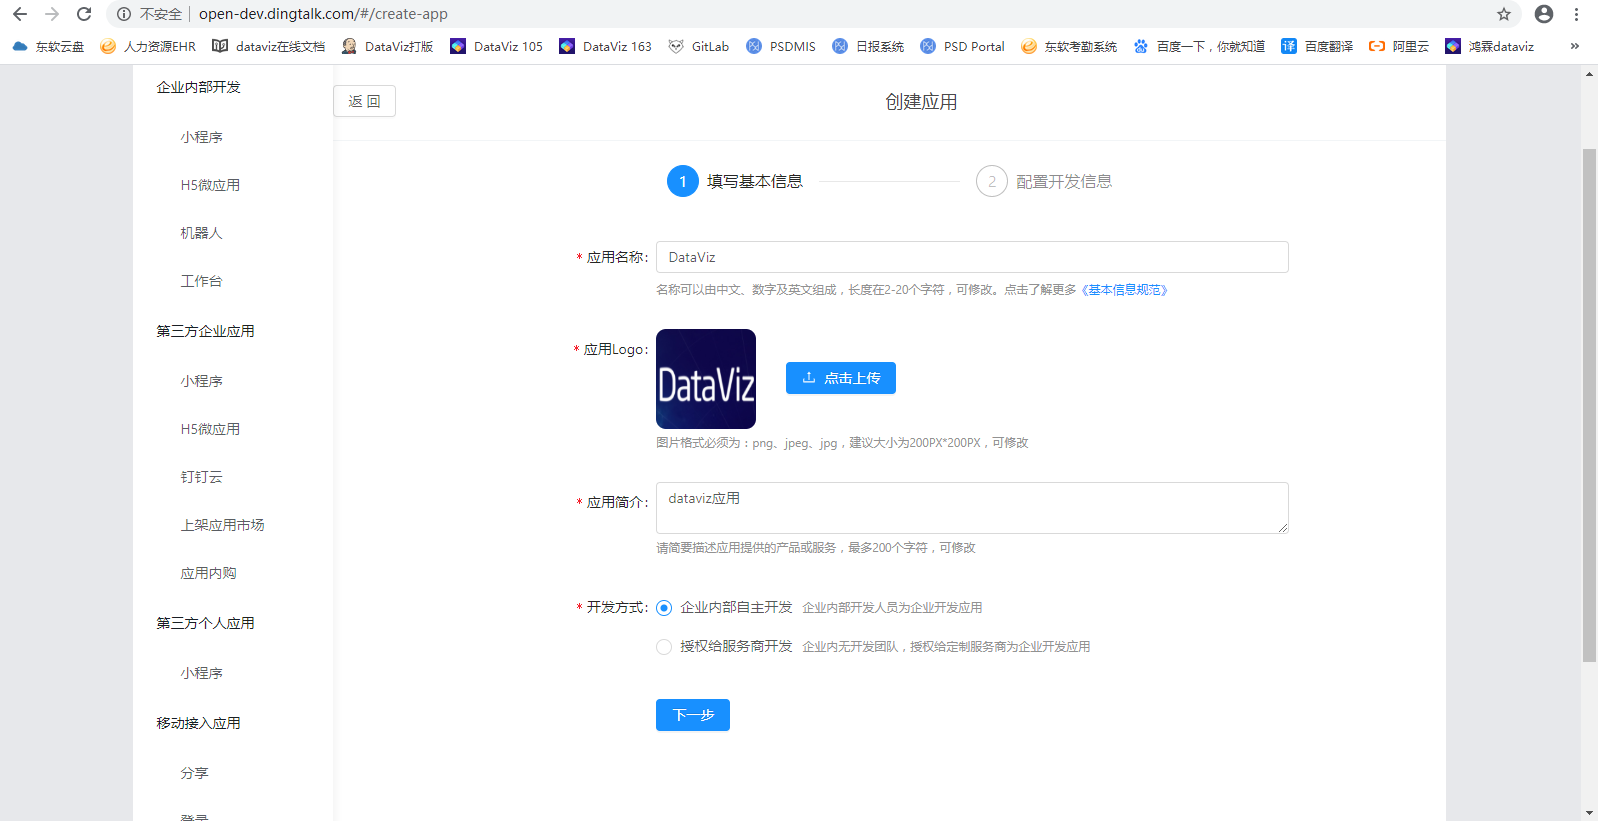Open the 日报系统 bookmark
The width and height of the screenshot is (1598, 821).
tap(868, 46)
